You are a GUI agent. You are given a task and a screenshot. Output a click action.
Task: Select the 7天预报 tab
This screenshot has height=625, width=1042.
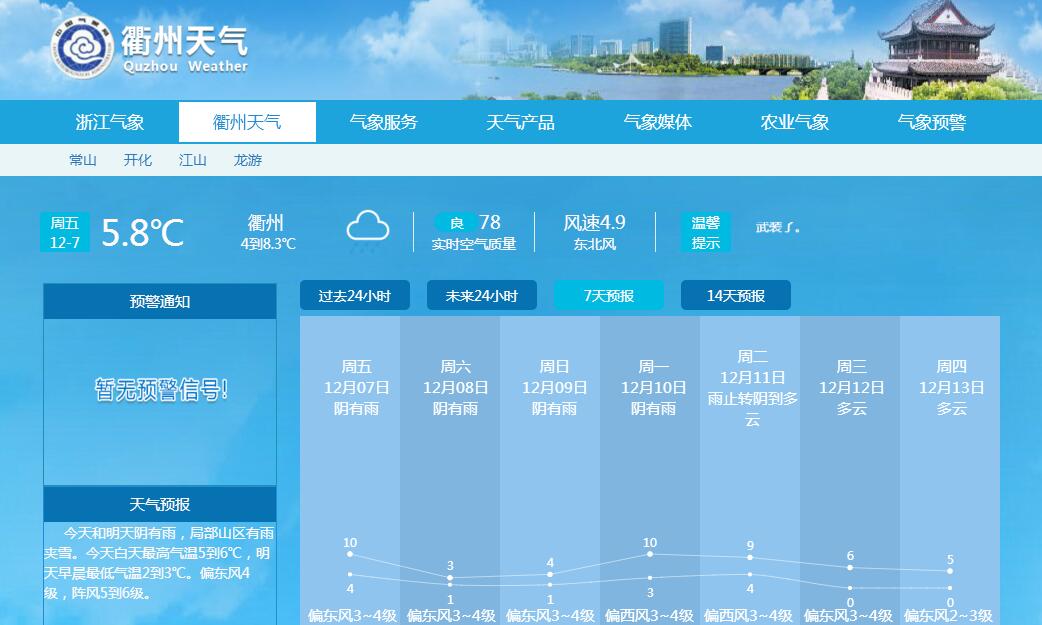(608, 295)
